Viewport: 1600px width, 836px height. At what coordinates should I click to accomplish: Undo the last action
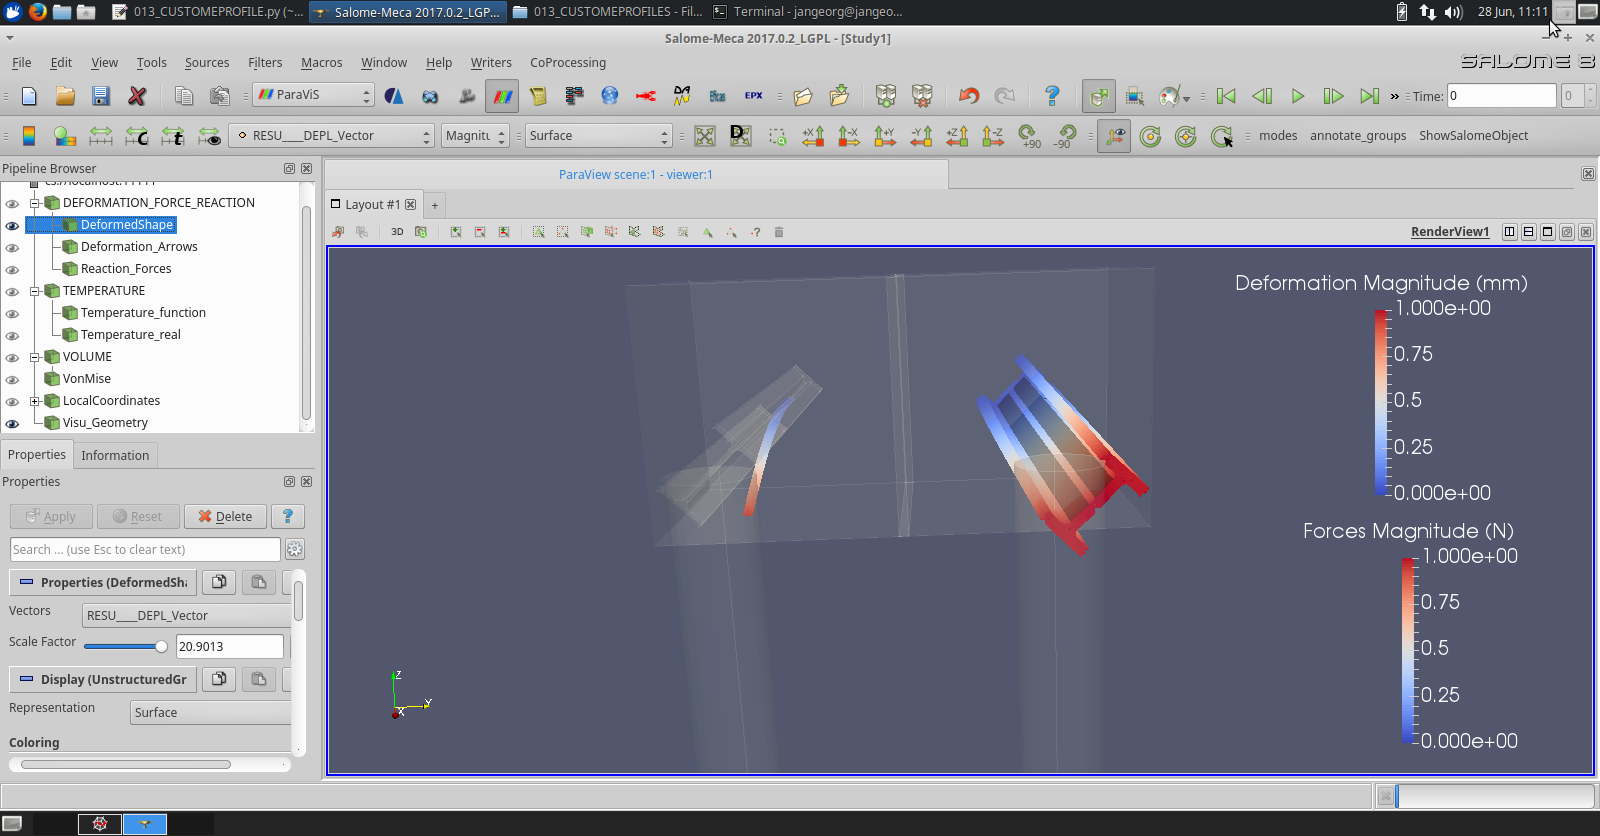click(968, 96)
